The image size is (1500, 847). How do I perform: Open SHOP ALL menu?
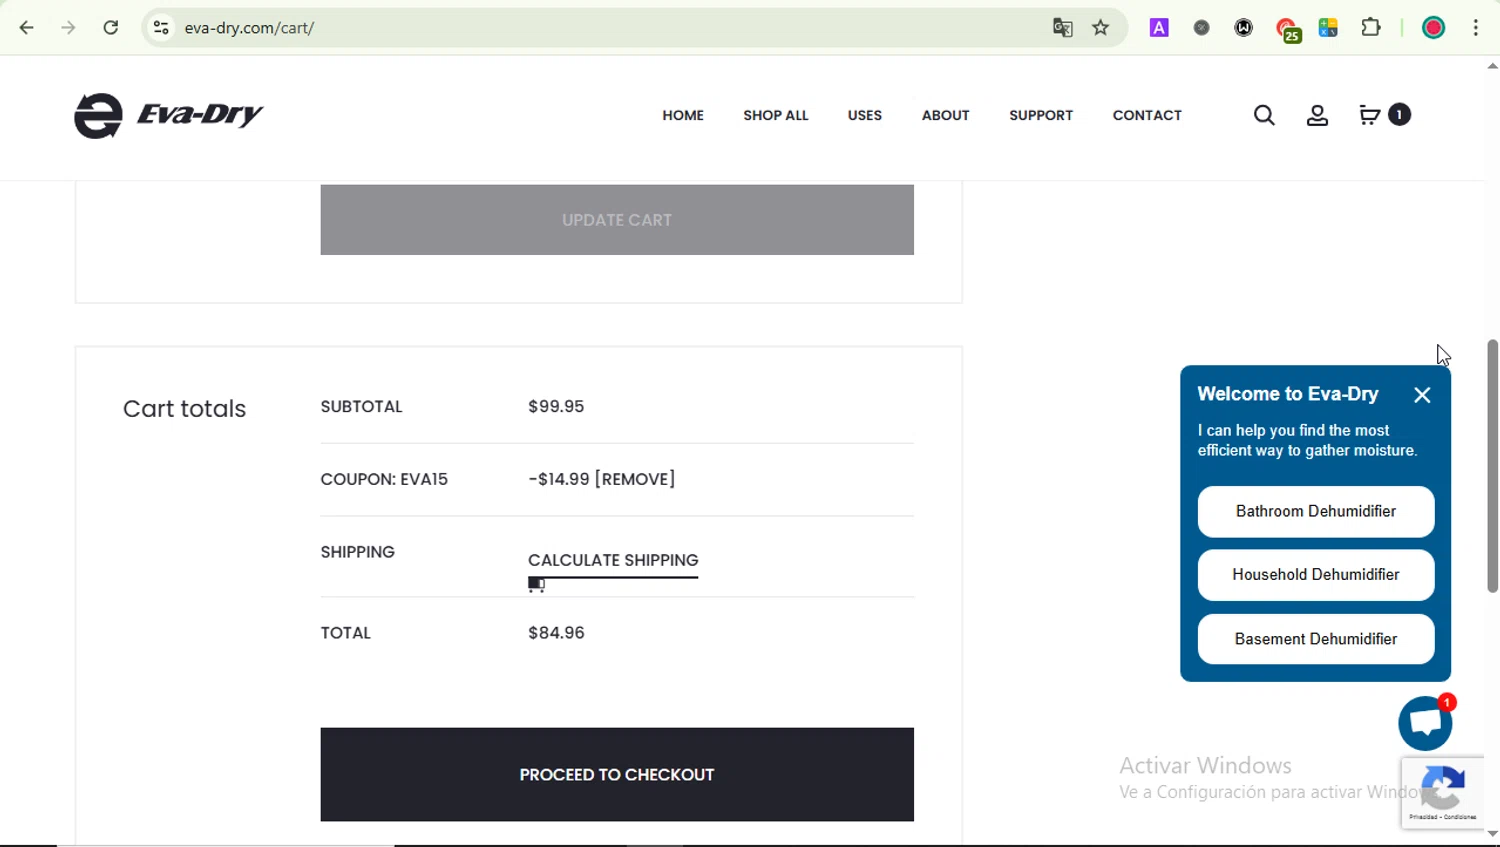[x=775, y=115]
